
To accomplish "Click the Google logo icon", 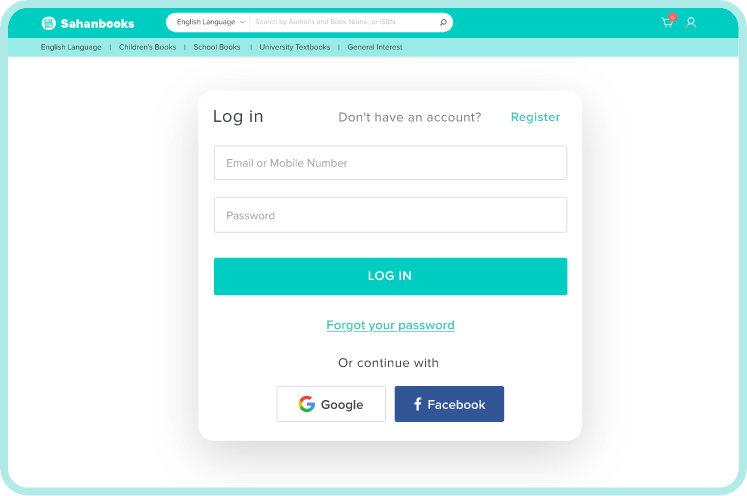I will 307,404.
